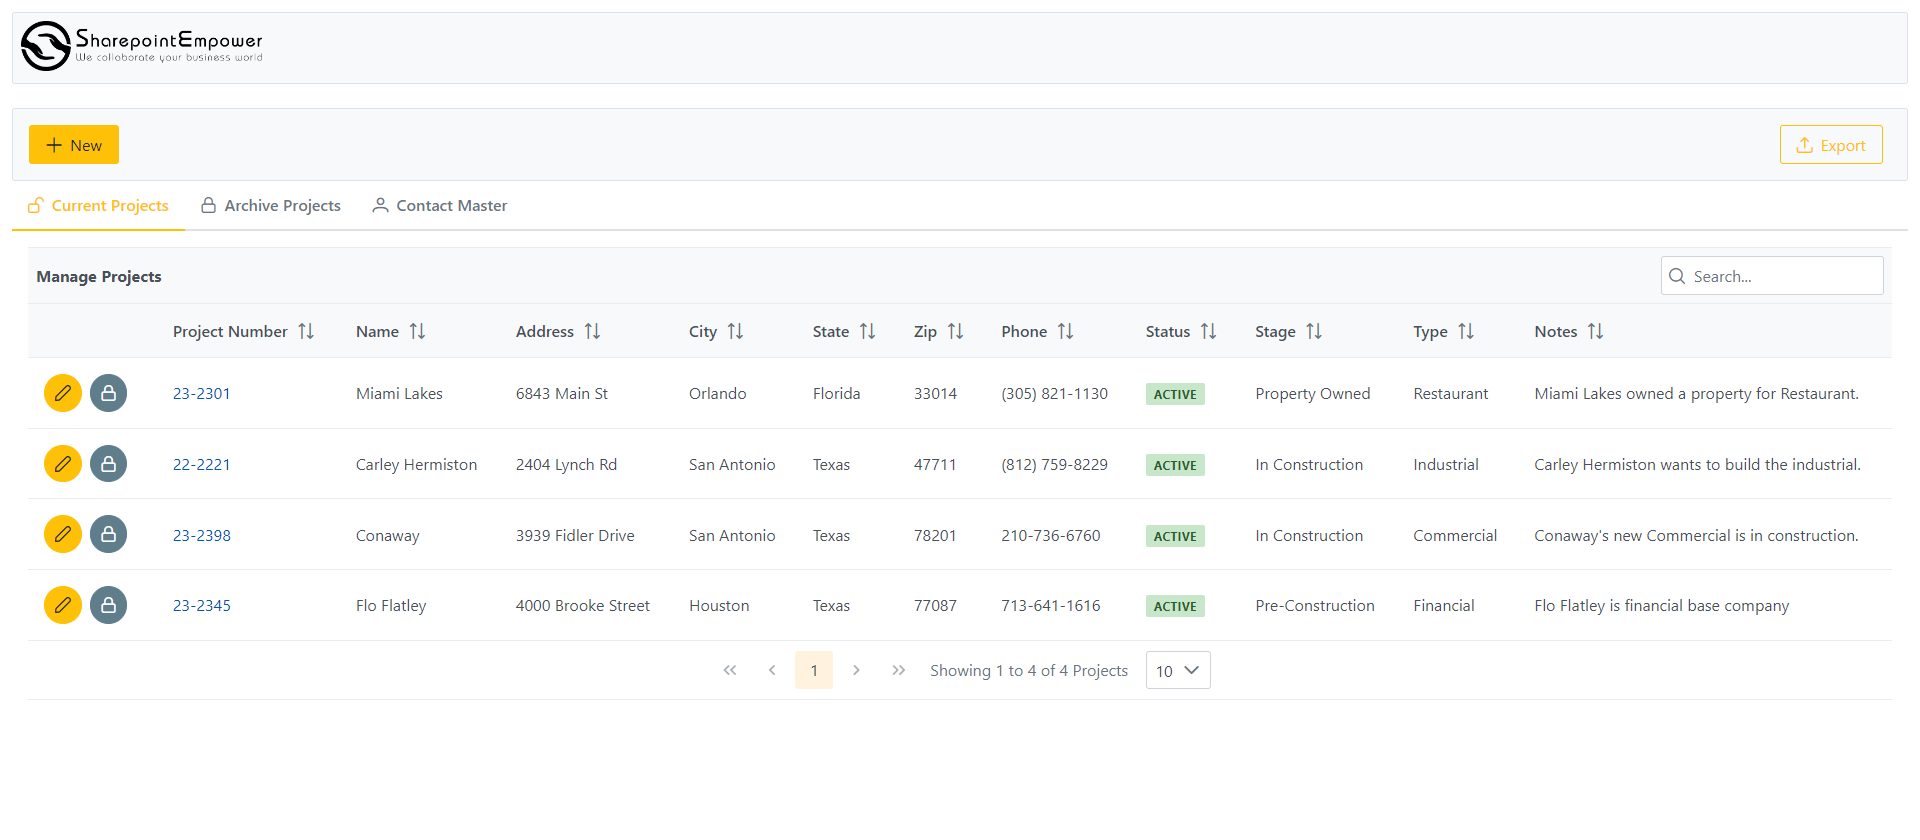Image resolution: width=1920 pixels, height=840 pixels.
Task: Jump to last page with double arrow
Action: (x=898, y=670)
